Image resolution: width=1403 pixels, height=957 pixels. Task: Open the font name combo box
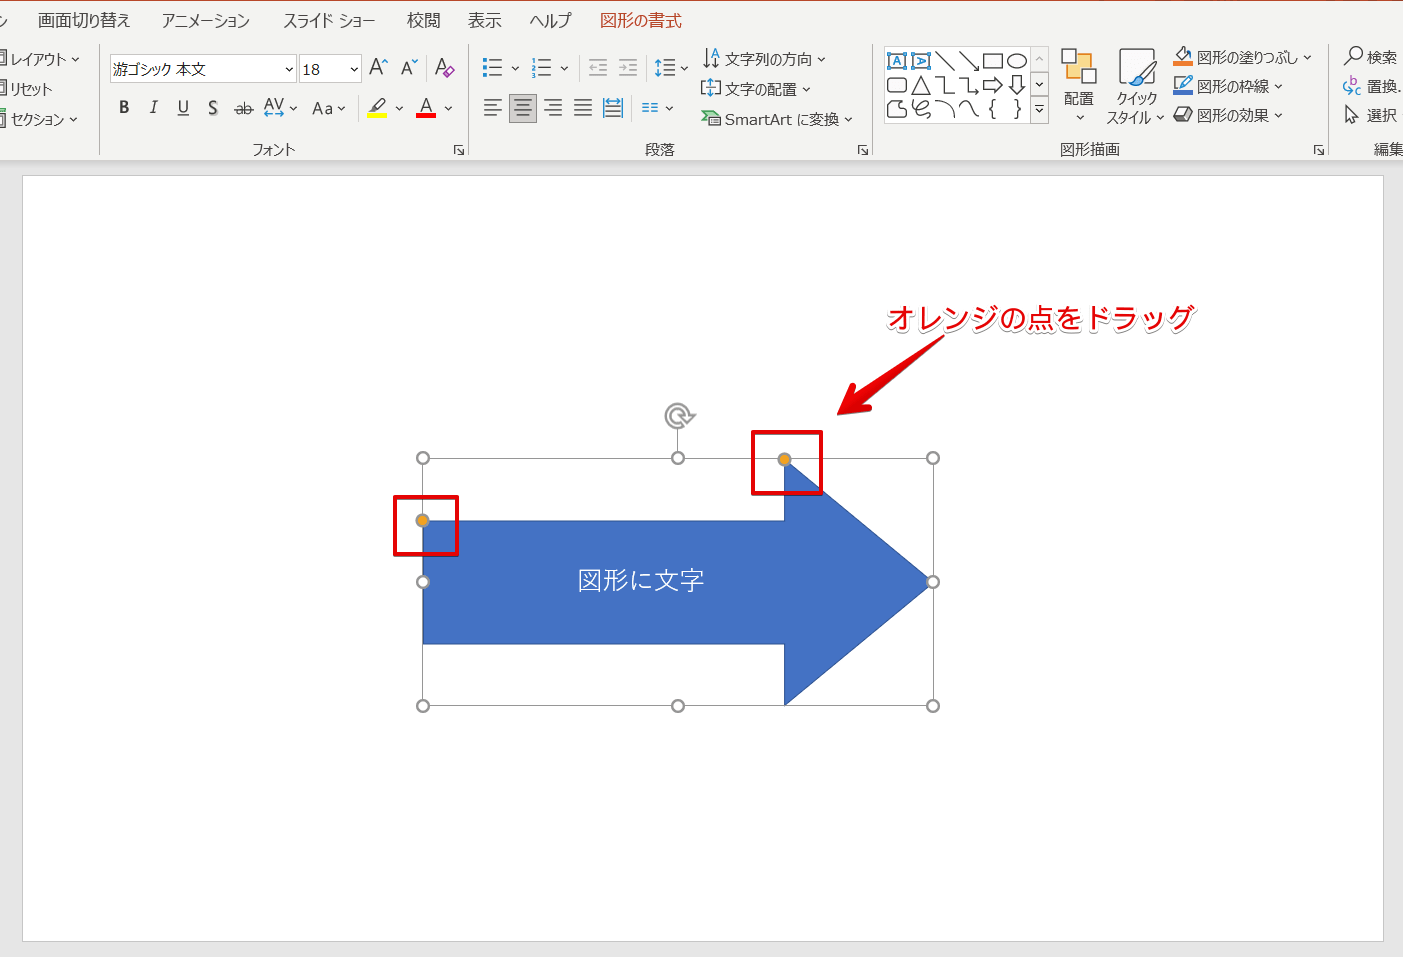(203, 69)
